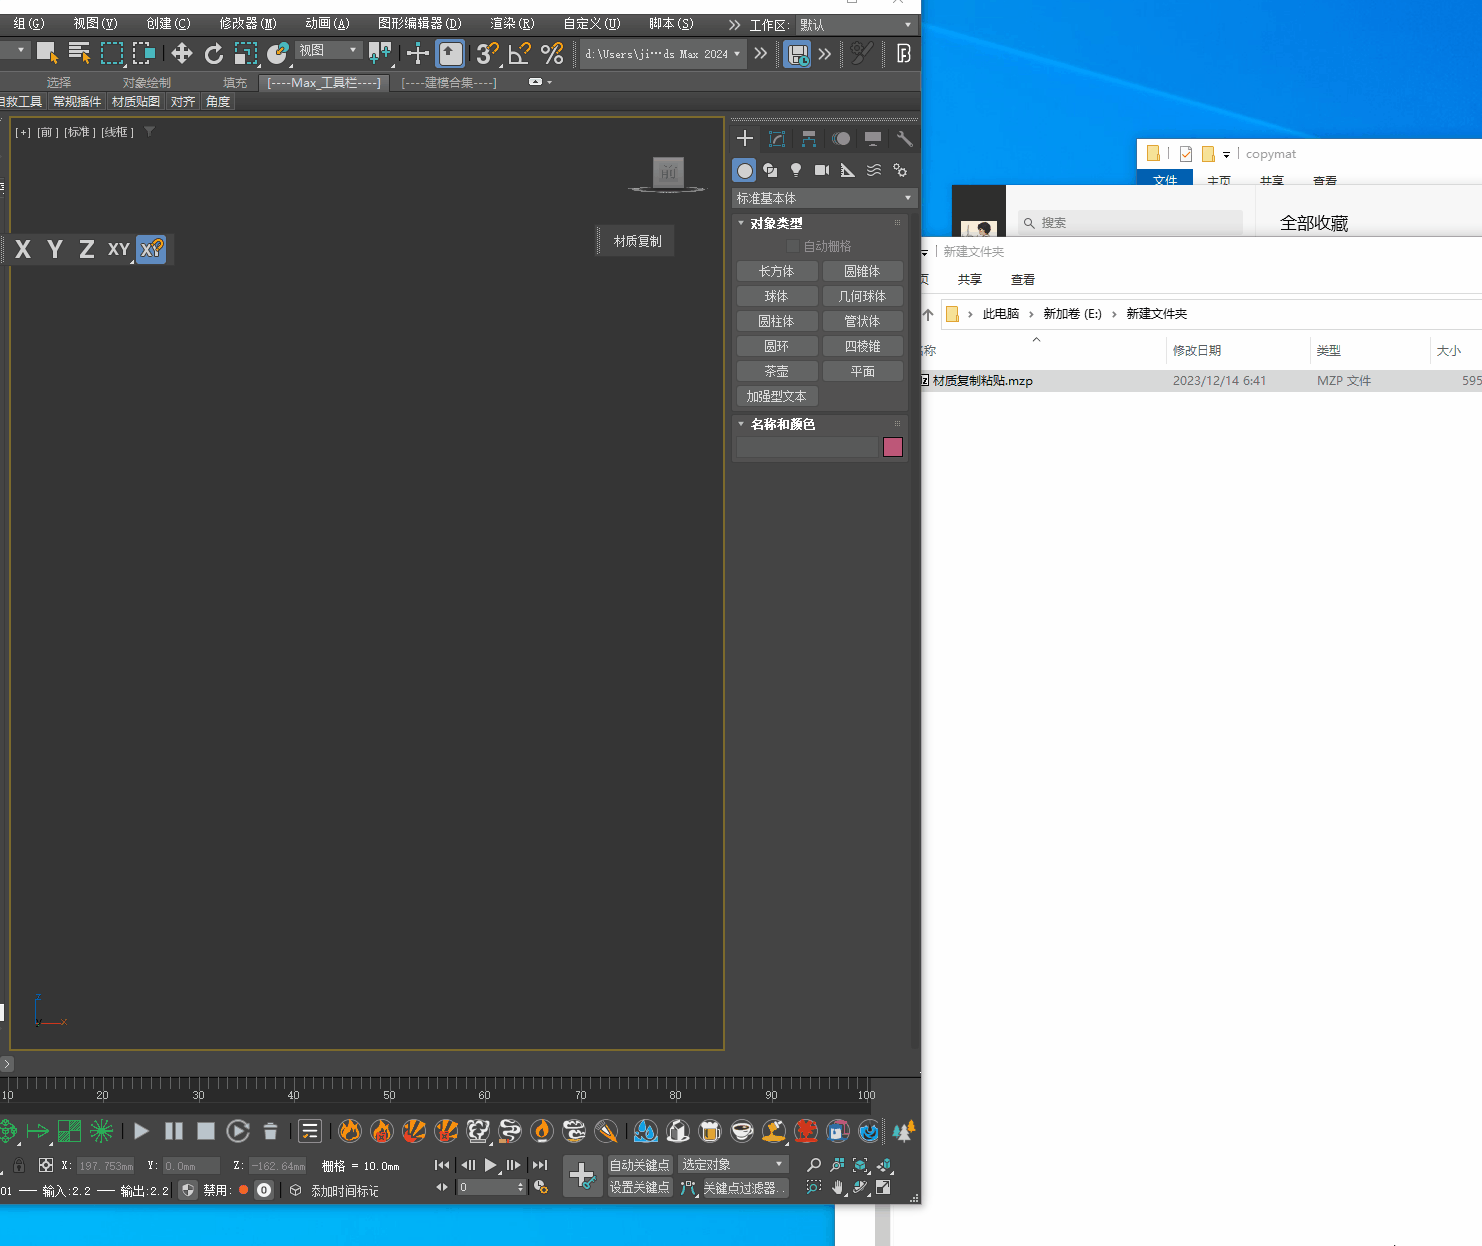The height and width of the screenshot is (1246, 1482).
Task: Open the Modify panel tab
Action: (777, 139)
